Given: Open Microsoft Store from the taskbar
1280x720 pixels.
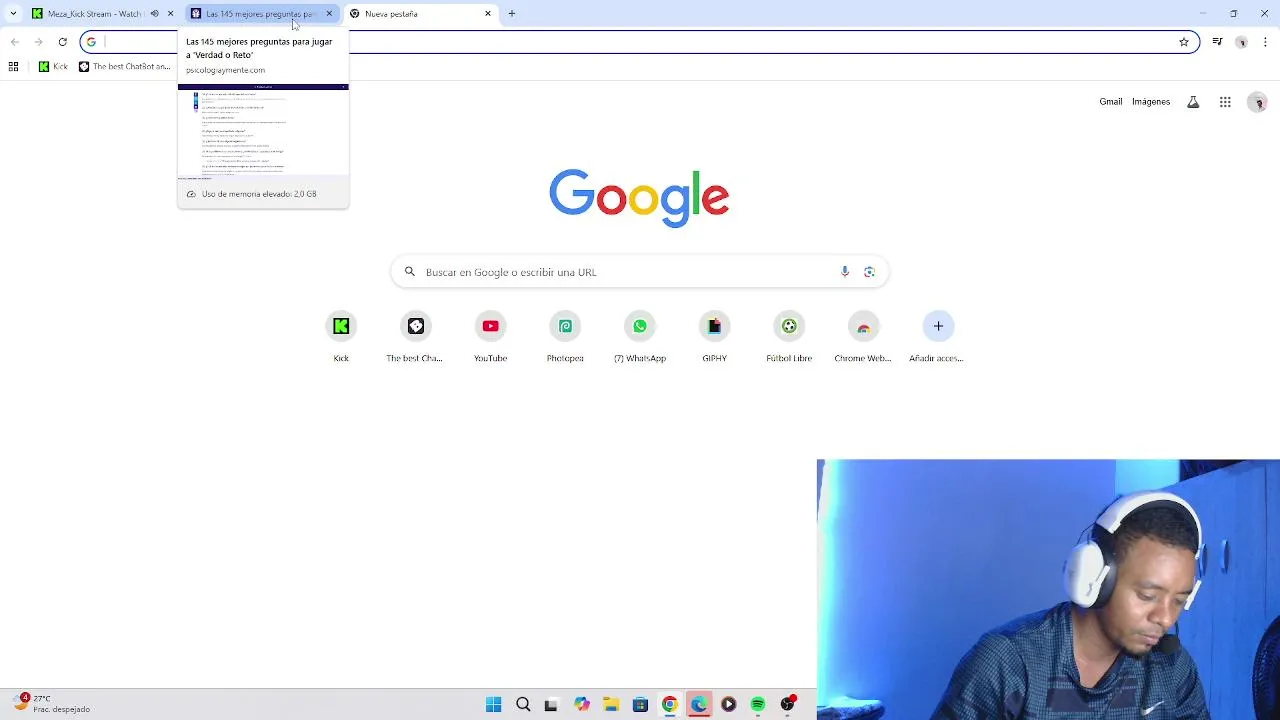Looking at the screenshot, I should (640, 705).
